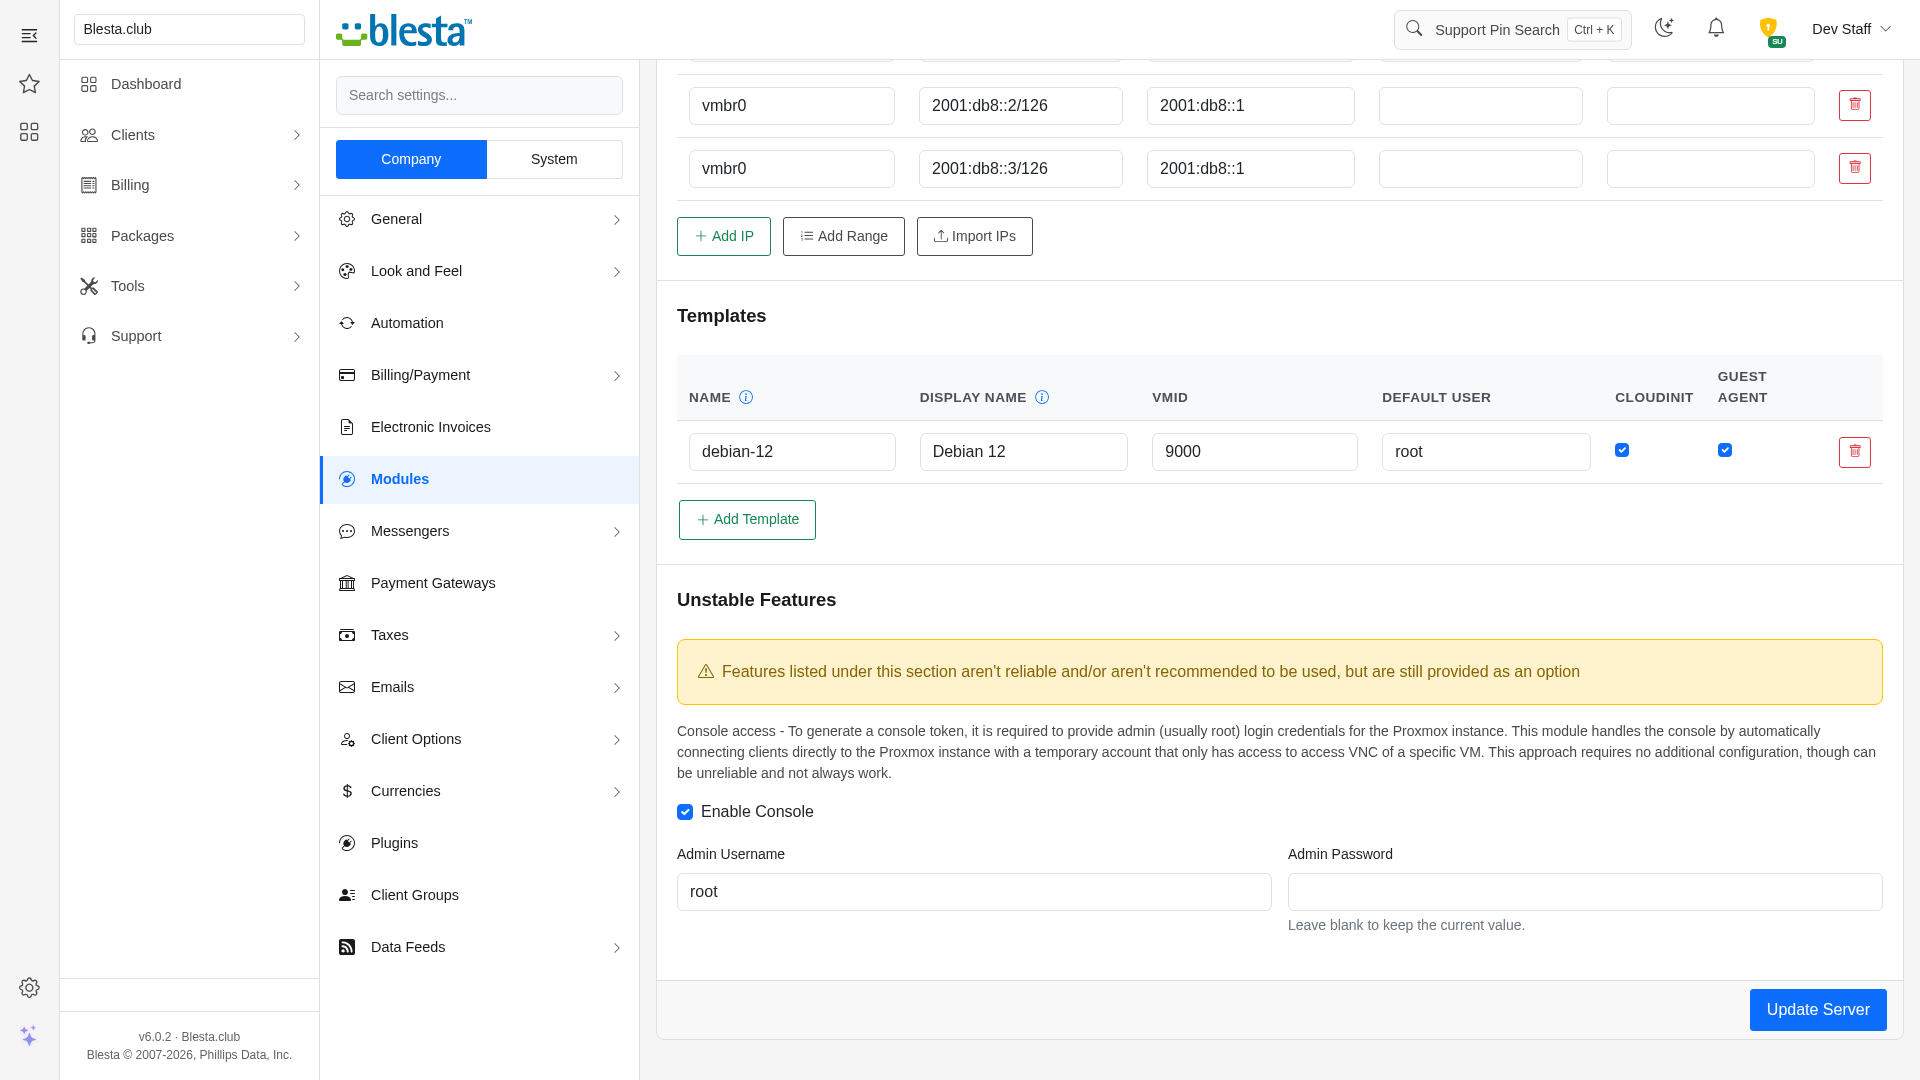Open favorites star icon
This screenshot has width=1920, height=1080.
pos(29,84)
